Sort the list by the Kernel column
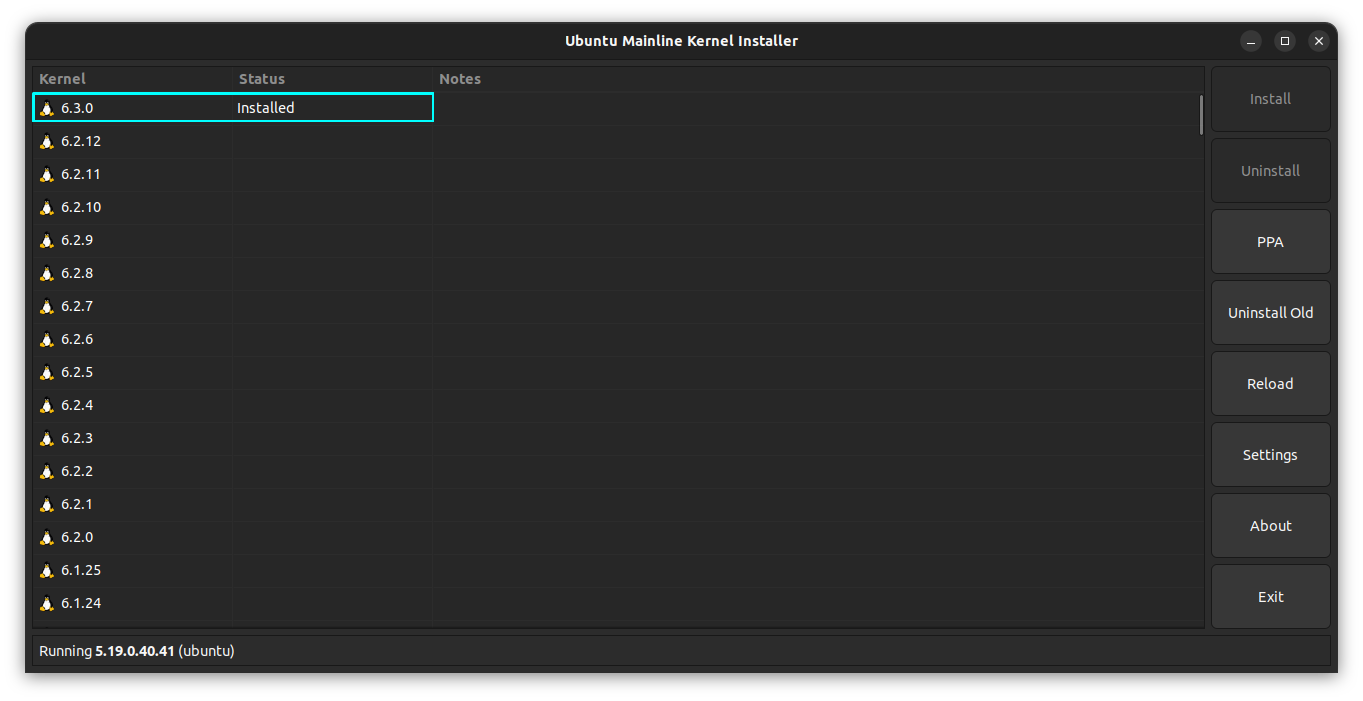Image resolution: width=1363 pixels, height=701 pixels. 62,78
